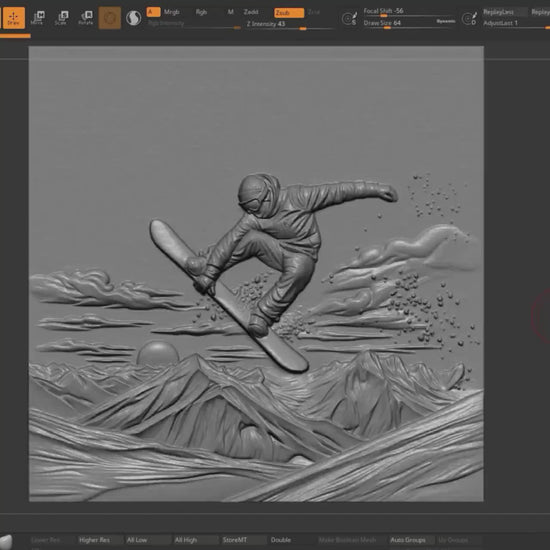550x550 pixels.
Task: Toggle the A material channel button
Action: click(153, 12)
